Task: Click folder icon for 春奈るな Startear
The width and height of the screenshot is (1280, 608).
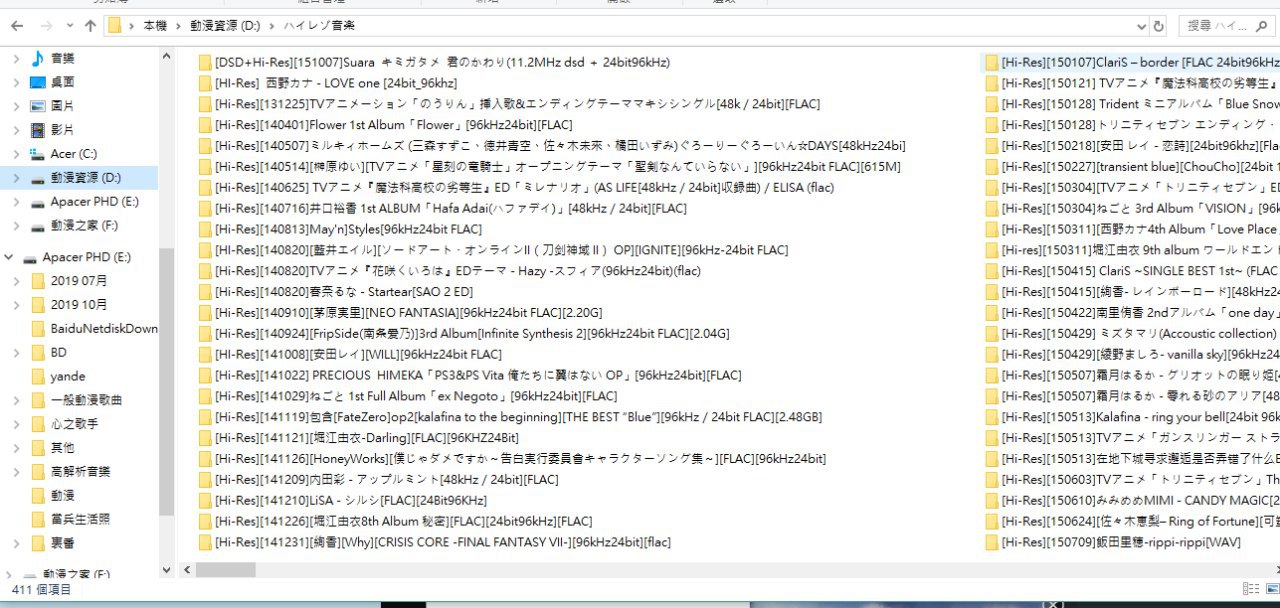Action: click(205, 292)
